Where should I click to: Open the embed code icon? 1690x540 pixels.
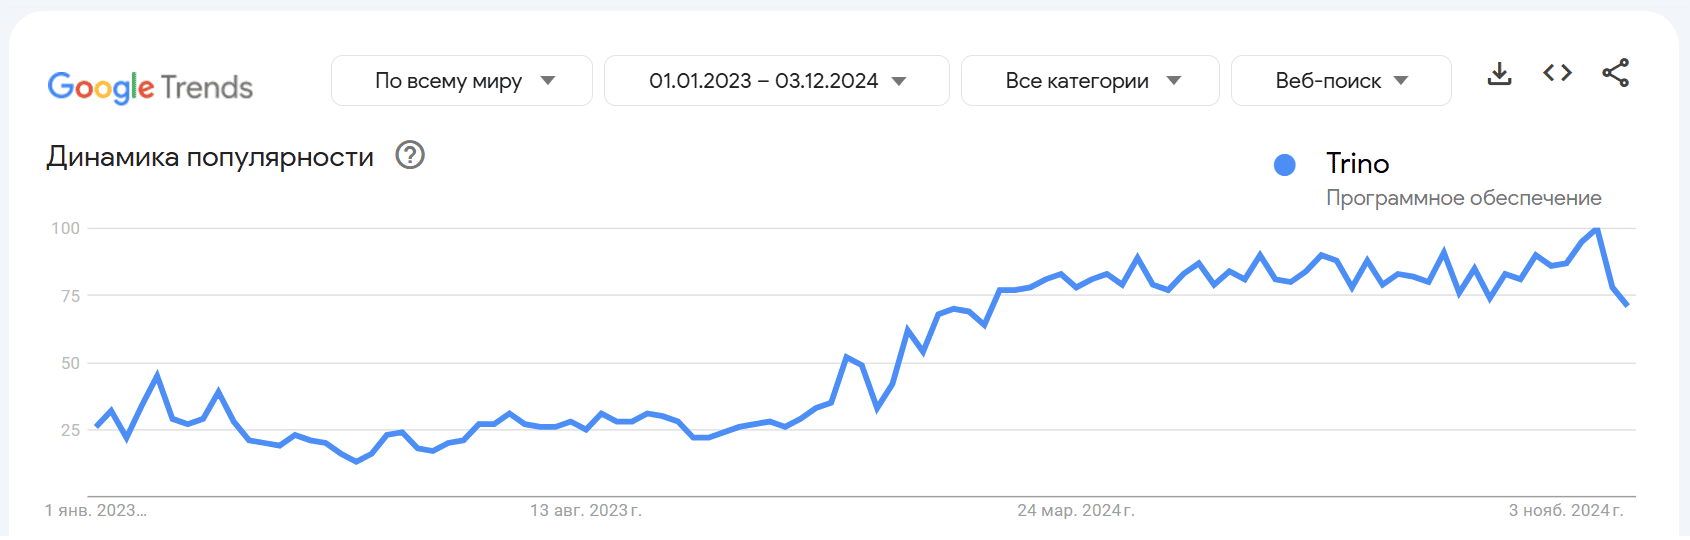pyautogui.click(x=1557, y=73)
